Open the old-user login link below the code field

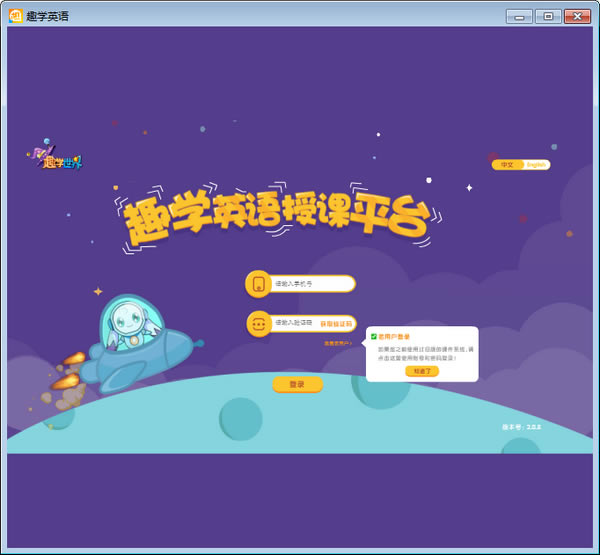[338, 343]
